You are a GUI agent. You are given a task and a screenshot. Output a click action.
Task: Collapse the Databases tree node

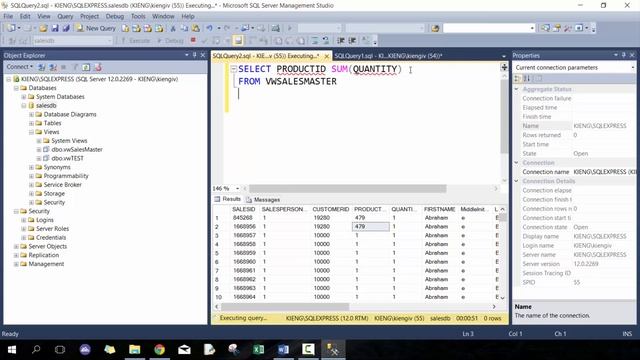click(16, 88)
